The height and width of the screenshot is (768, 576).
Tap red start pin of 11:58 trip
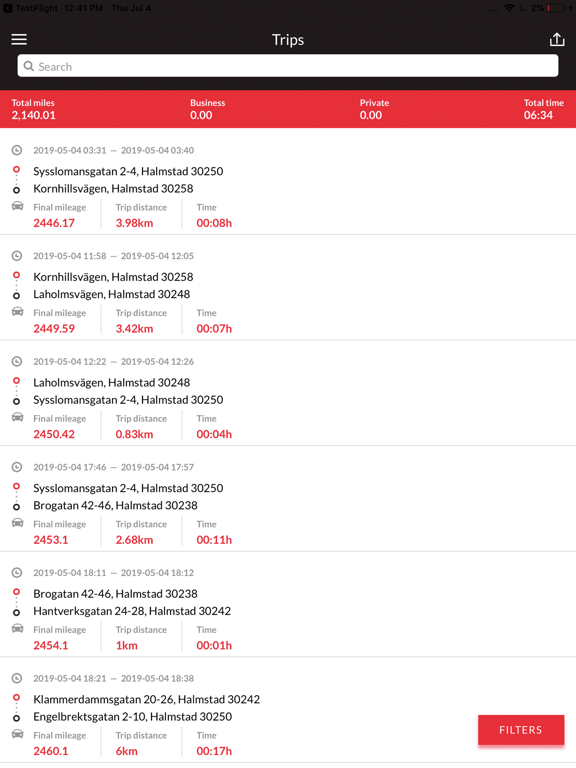point(16,276)
